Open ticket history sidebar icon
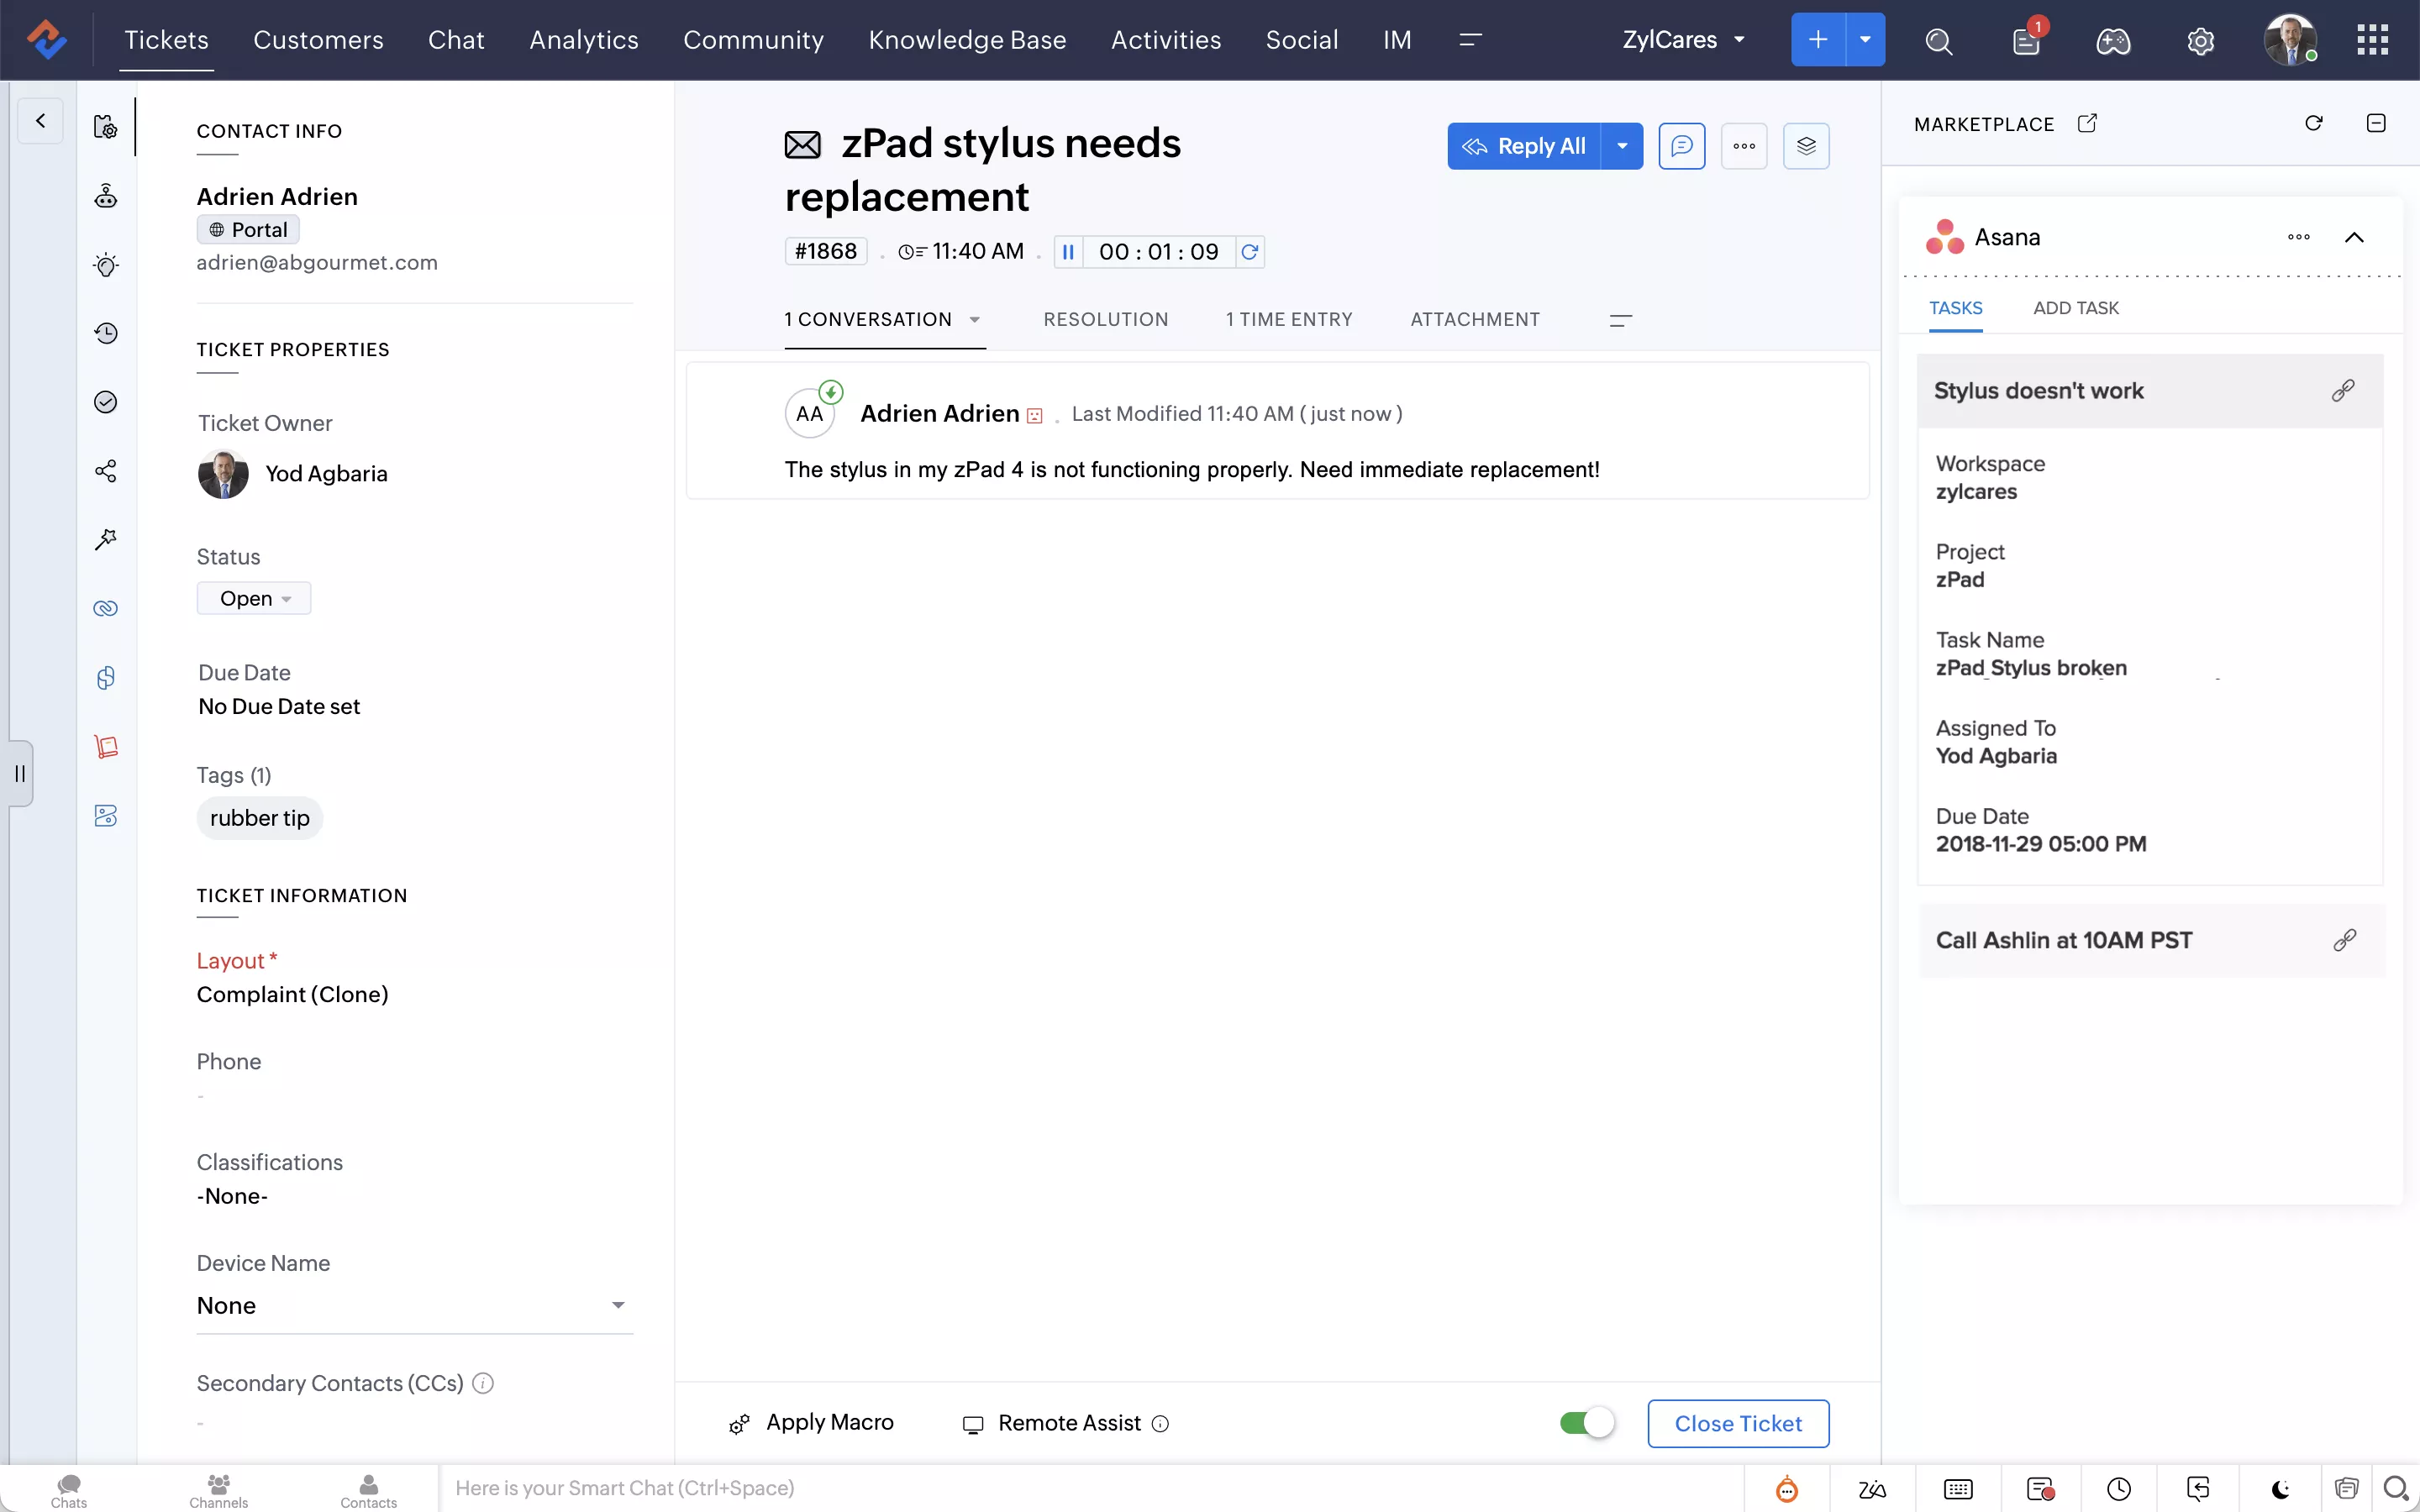 106,333
